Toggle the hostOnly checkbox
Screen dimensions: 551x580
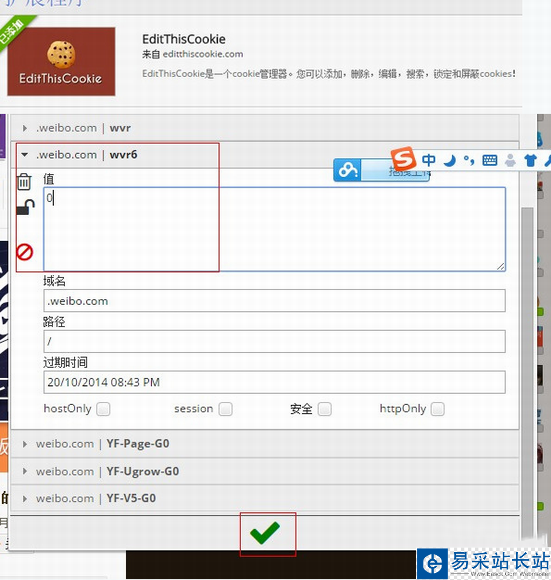[103, 409]
